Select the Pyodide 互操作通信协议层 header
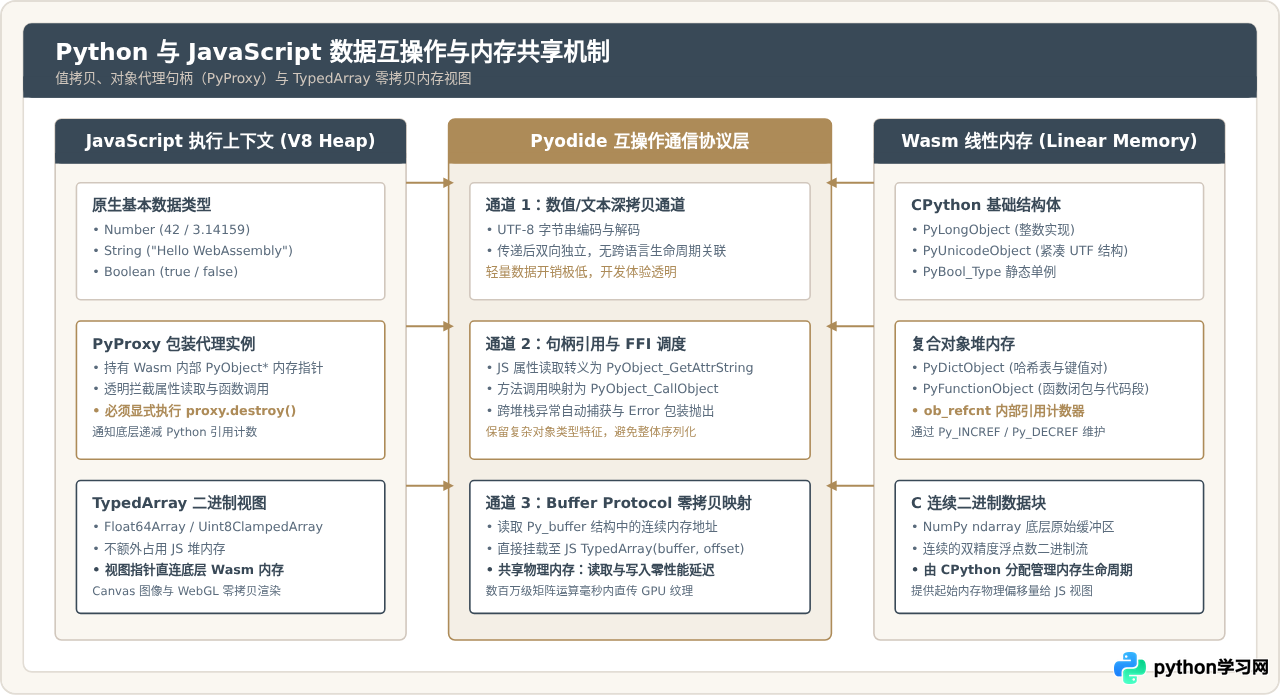 point(640,141)
